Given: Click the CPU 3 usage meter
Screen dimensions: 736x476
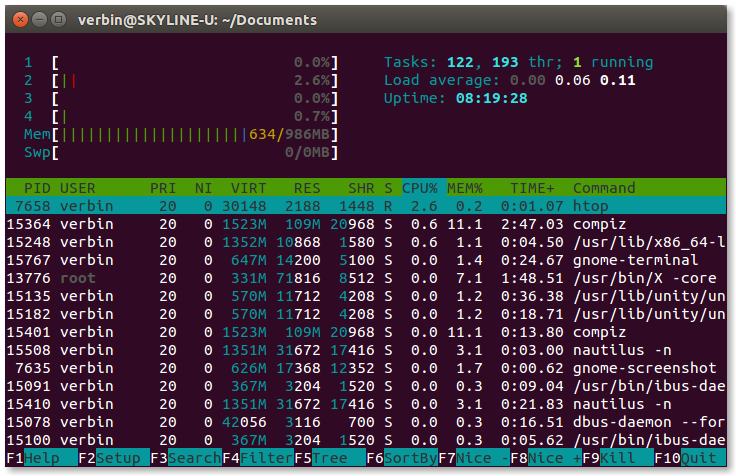Looking at the screenshot, I should pyautogui.click(x=181, y=98).
